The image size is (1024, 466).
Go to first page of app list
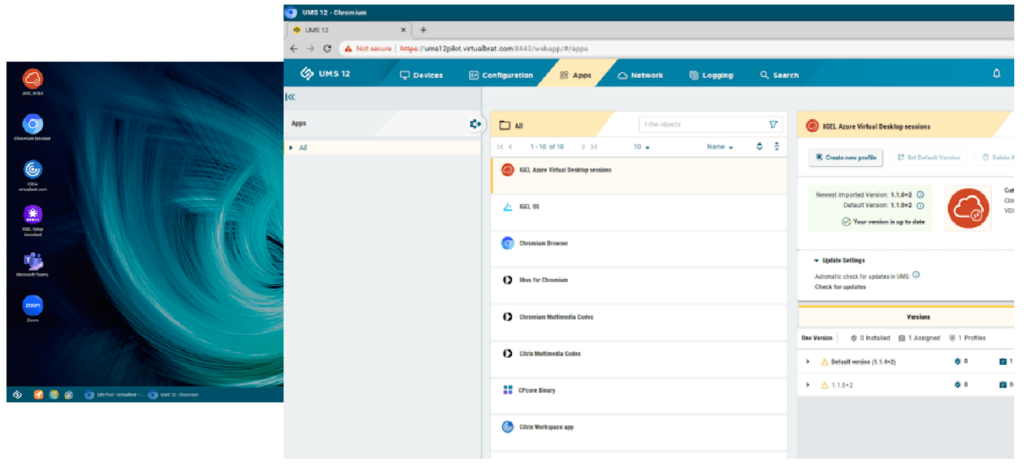[500, 147]
